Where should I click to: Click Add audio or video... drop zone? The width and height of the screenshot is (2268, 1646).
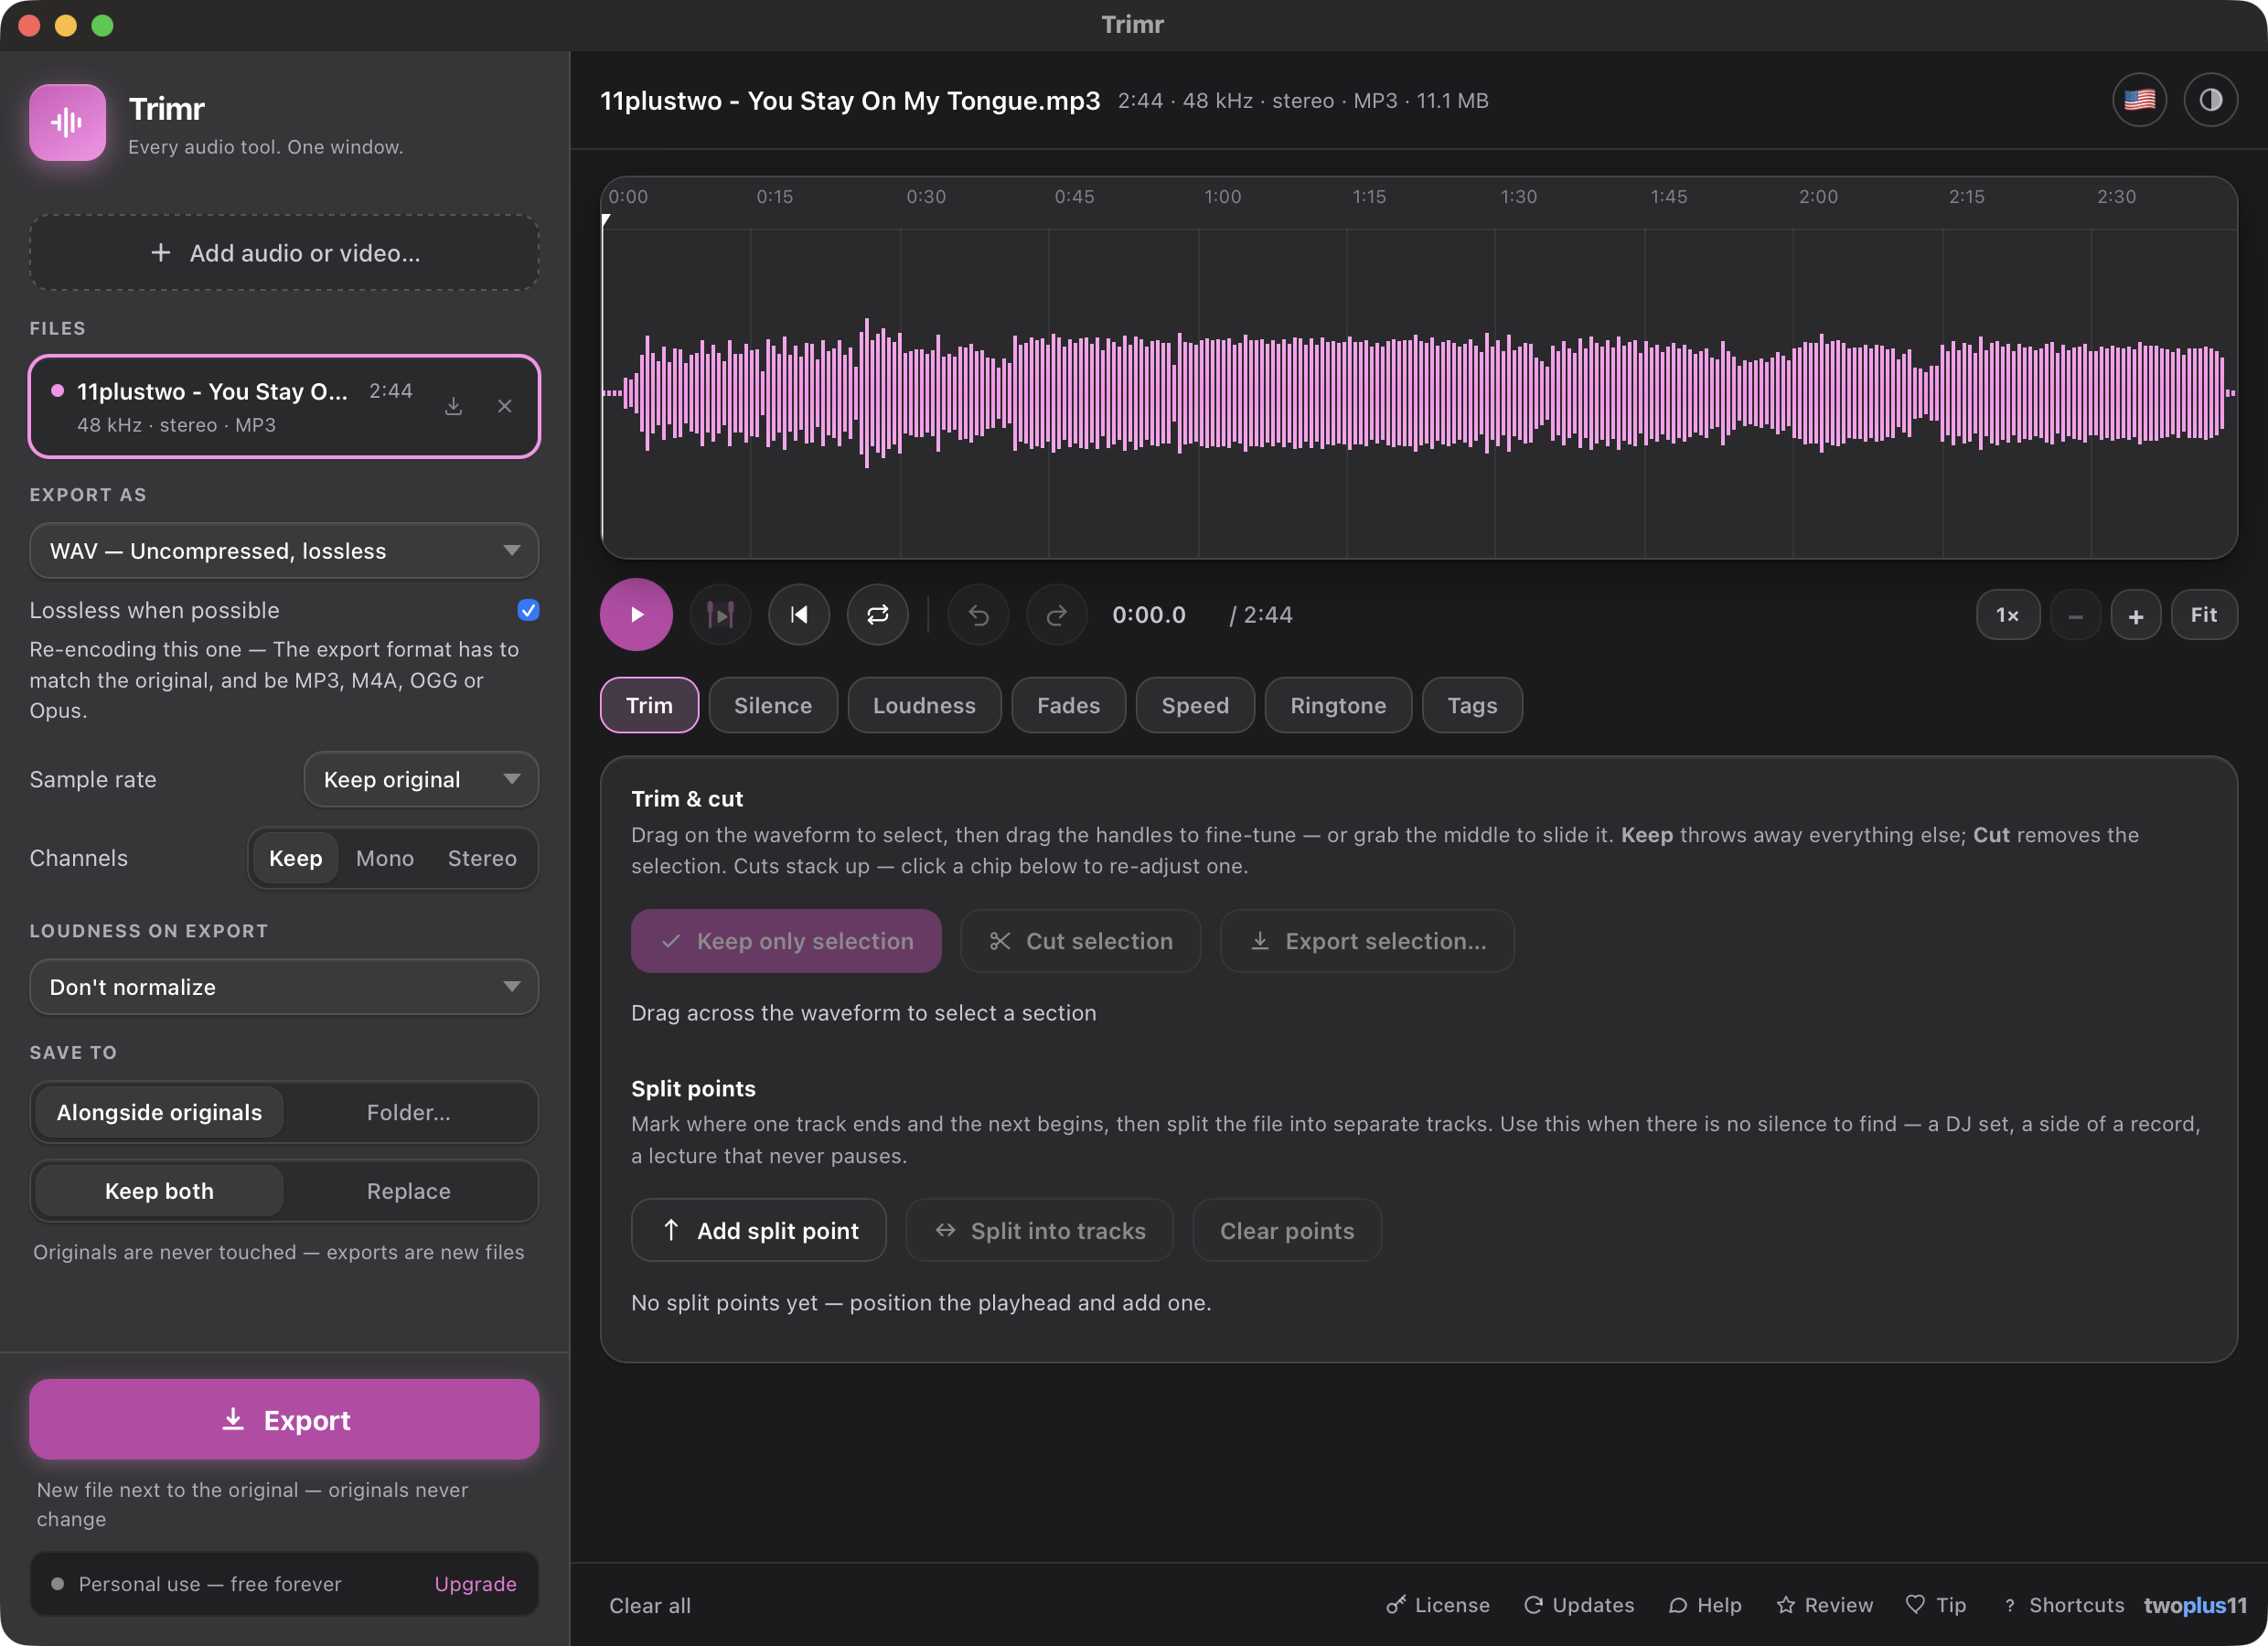pos(284,253)
